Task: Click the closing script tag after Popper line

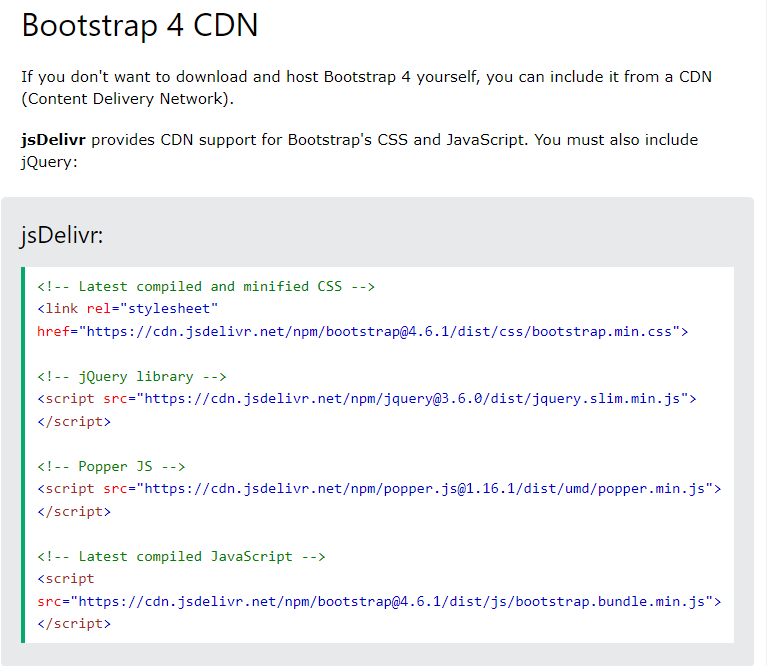Action: coord(74,511)
